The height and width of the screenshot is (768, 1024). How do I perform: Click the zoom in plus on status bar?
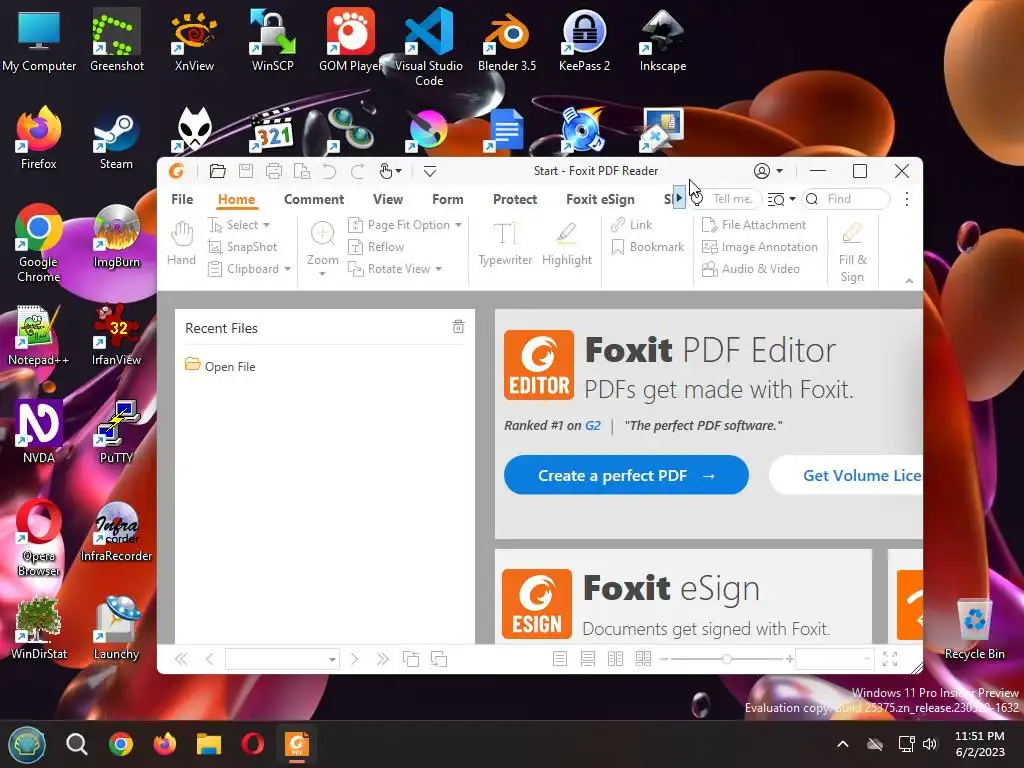[x=790, y=659]
